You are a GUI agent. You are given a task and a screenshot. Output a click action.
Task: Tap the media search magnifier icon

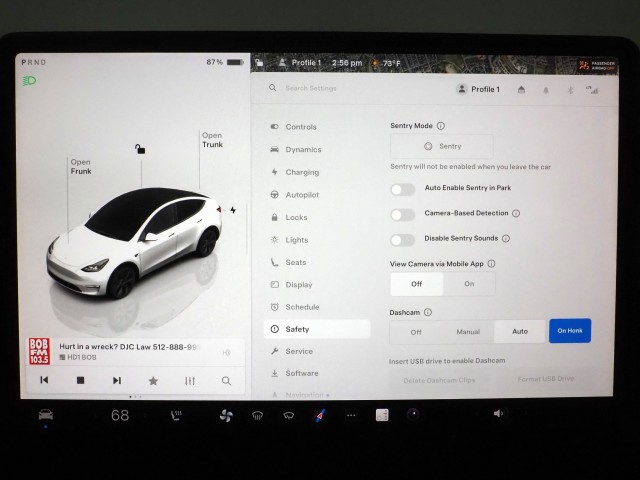227,380
